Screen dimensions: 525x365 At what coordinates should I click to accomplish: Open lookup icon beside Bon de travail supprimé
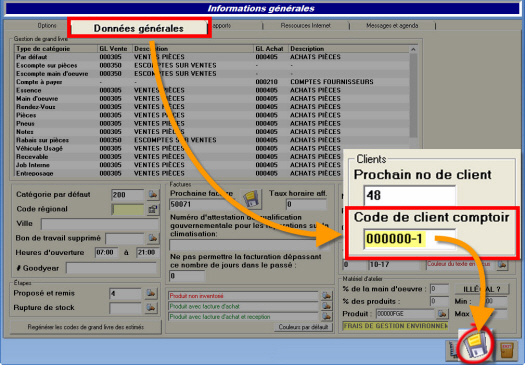[x=153, y=238]
